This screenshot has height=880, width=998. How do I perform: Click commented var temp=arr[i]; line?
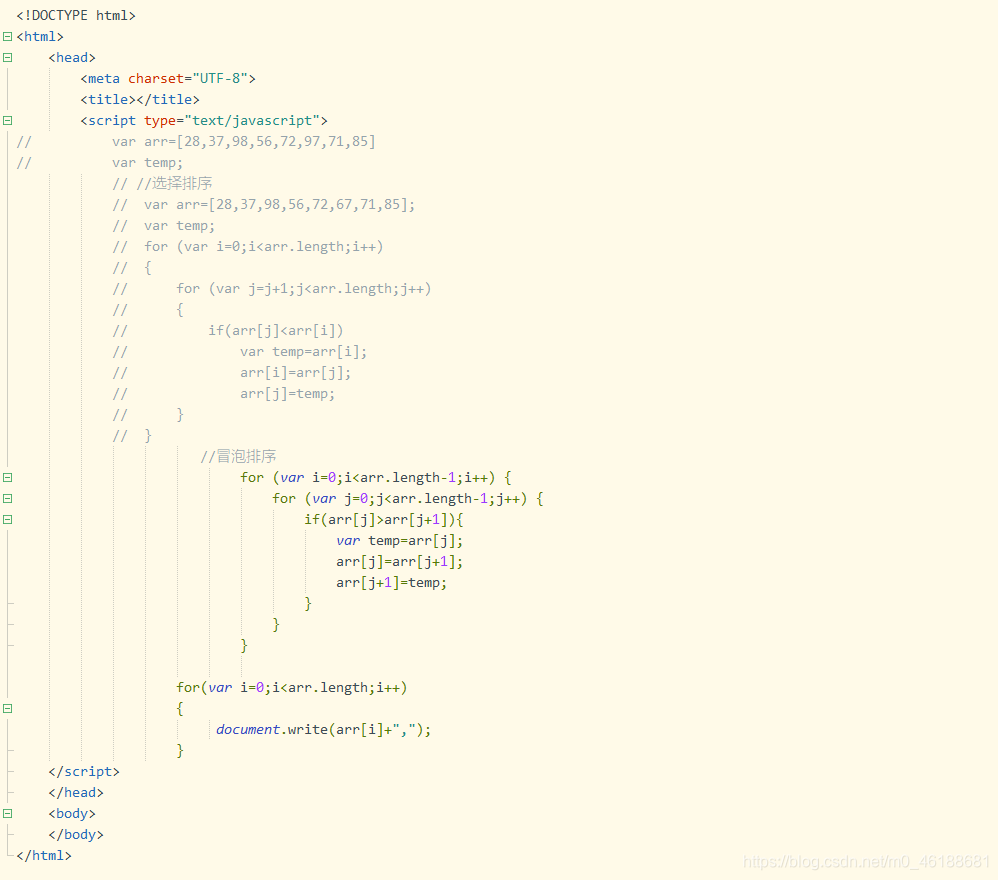240,351
